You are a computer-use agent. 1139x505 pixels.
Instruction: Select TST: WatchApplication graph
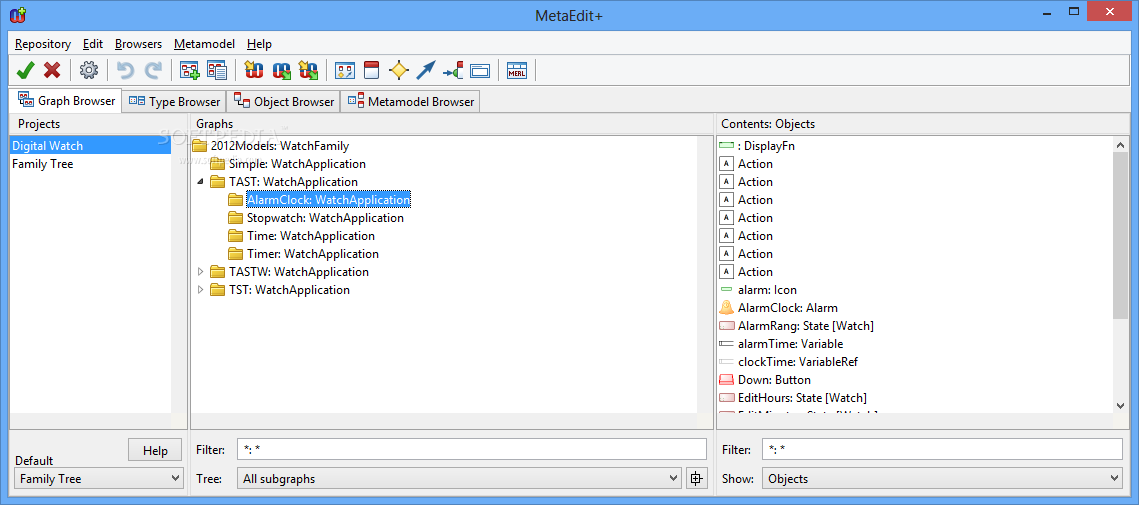(289, 290)
